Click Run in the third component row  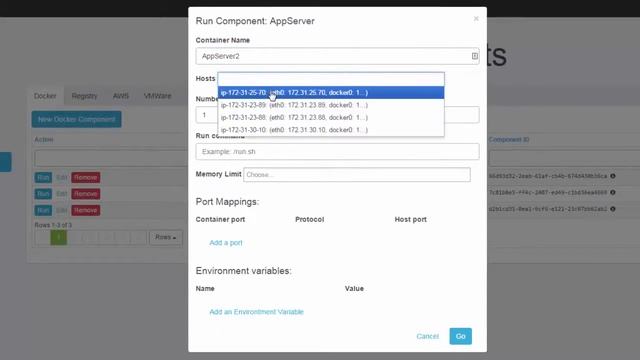pyautogui.click(x=43, y=210)
